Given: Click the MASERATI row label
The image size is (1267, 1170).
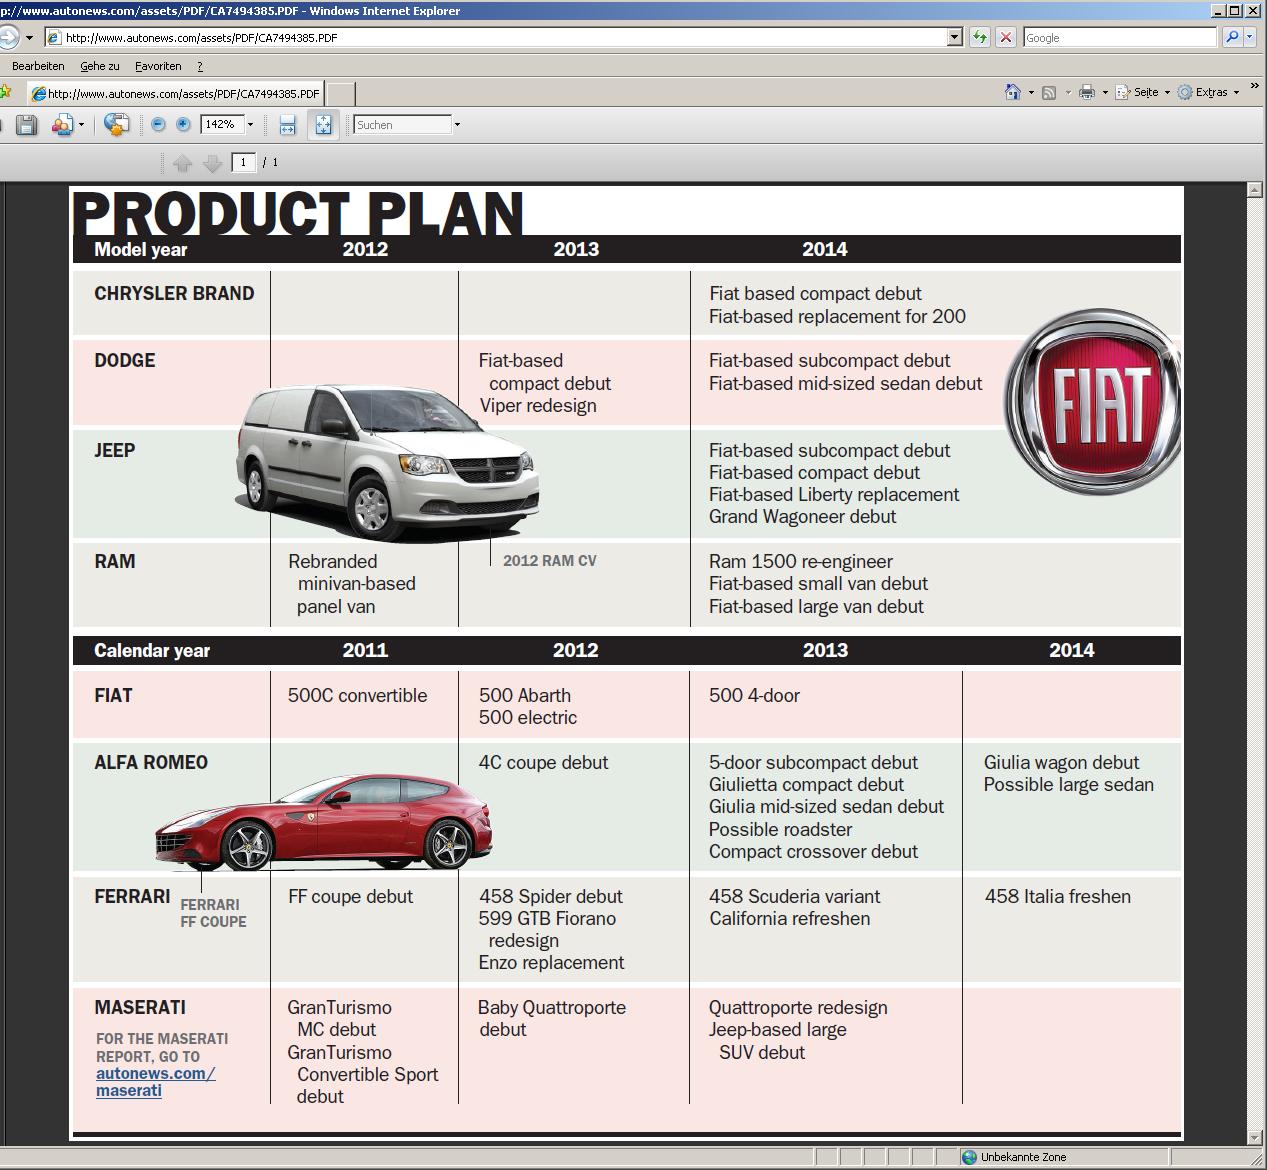Looking at the screenshot, I should point(140,1008).
